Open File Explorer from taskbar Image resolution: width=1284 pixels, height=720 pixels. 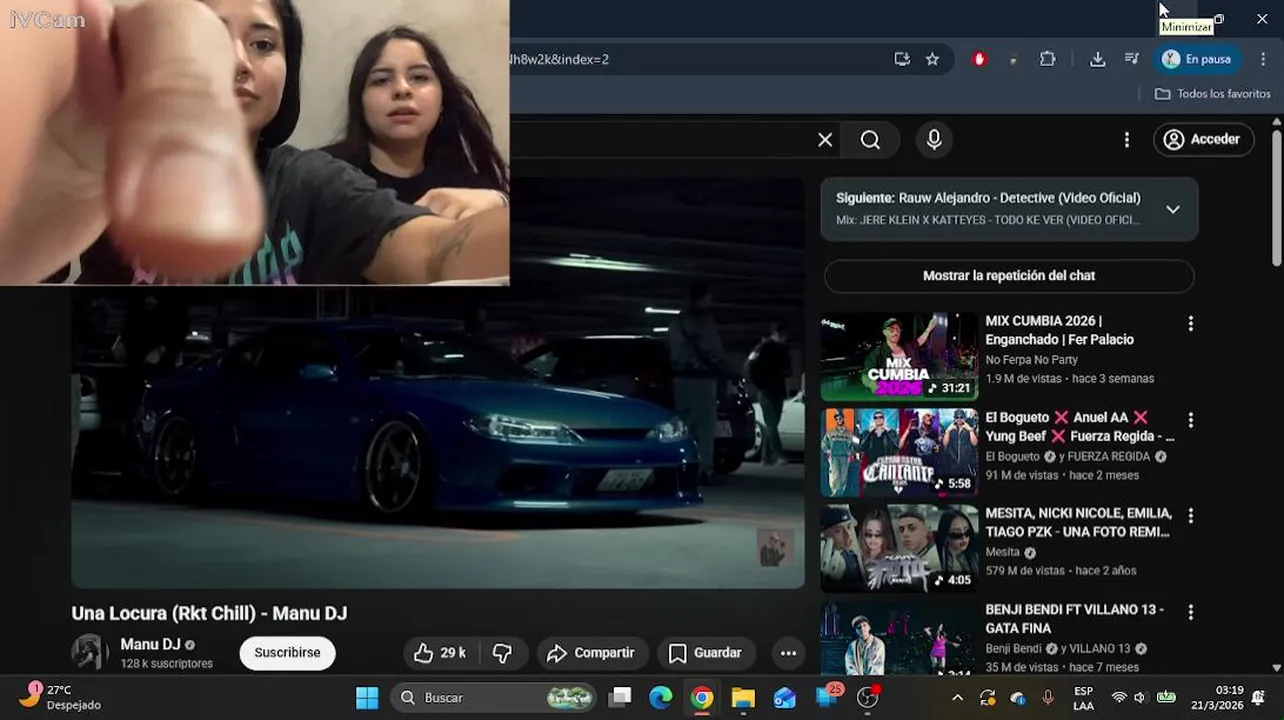743,697
